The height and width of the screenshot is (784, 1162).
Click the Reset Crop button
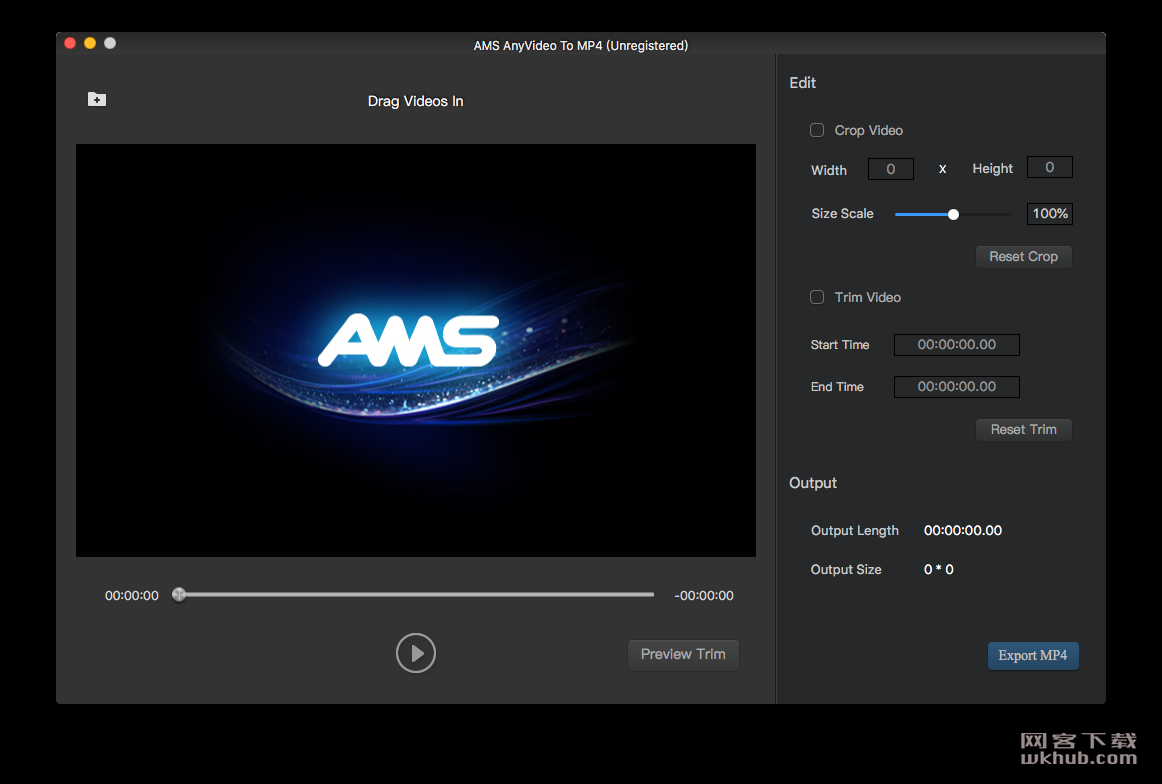[1023, 256]
